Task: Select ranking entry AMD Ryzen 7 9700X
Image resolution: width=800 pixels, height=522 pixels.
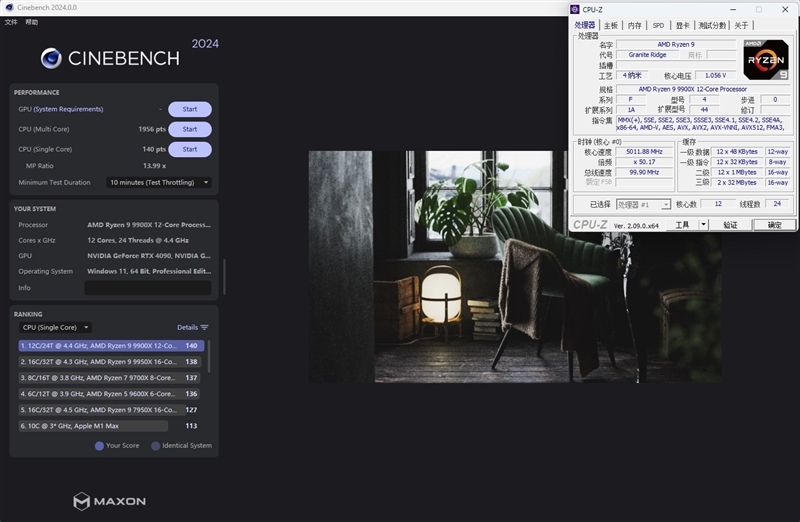Action: [109, 378]
